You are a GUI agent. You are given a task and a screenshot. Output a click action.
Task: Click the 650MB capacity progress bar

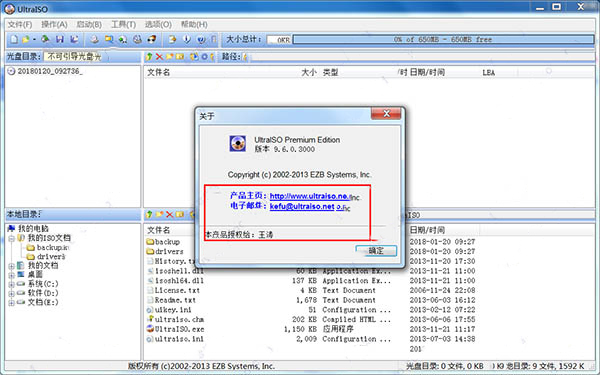point(443,39)
